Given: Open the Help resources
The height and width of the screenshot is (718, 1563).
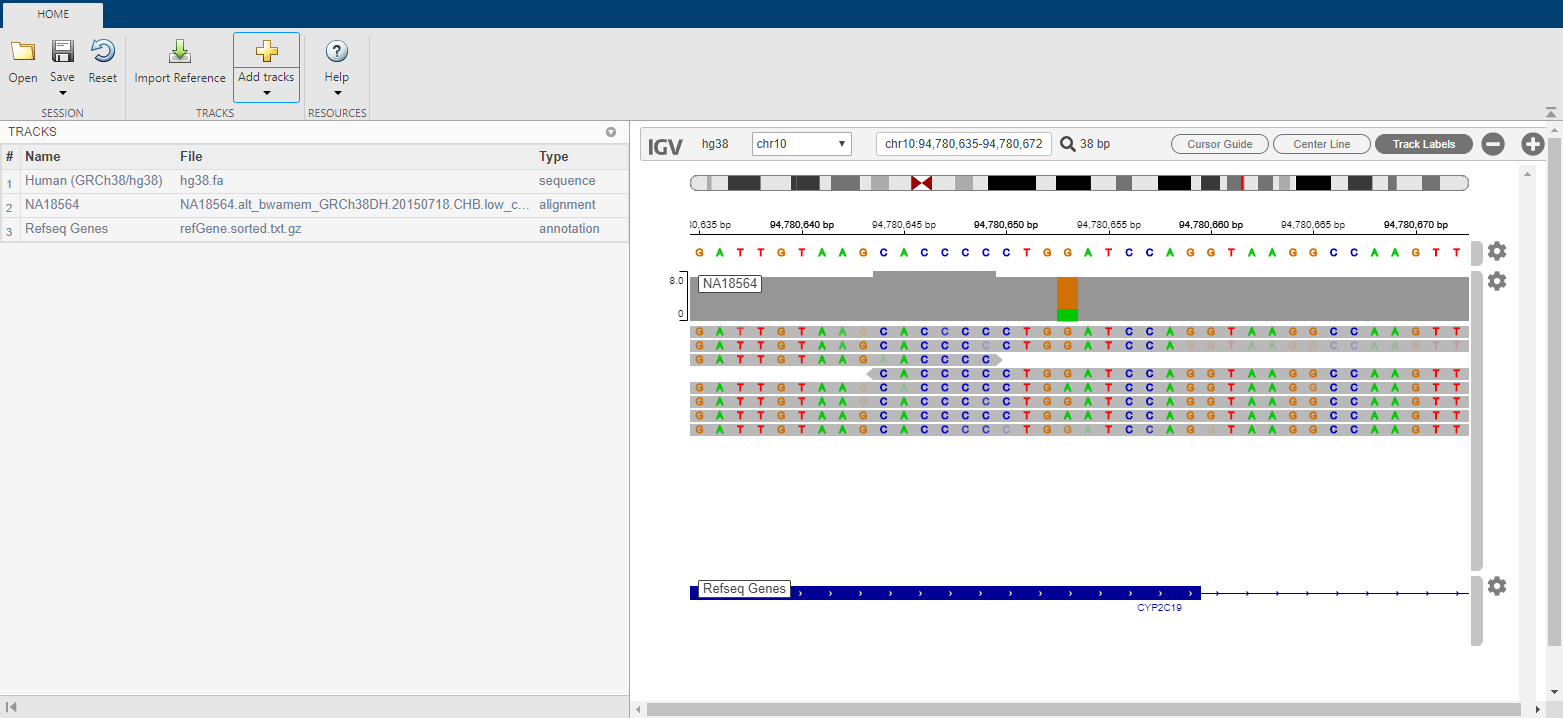Looking at the screenshot, I should [x=337, y=60].
